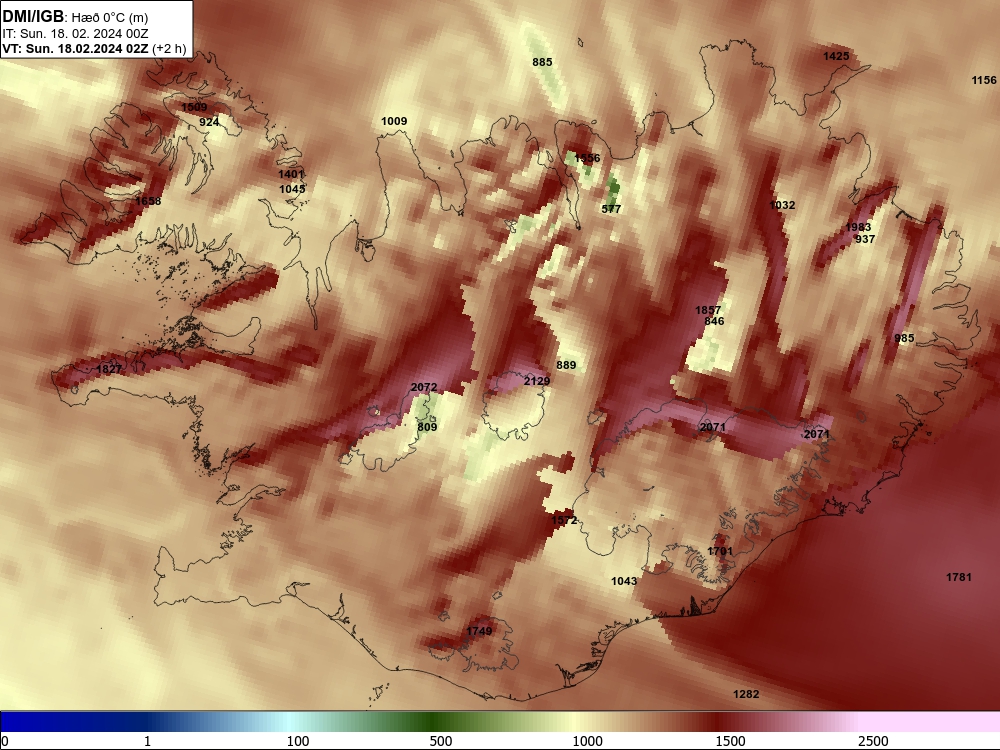
Task: Click the map value 885
Action: pos(542,62)
